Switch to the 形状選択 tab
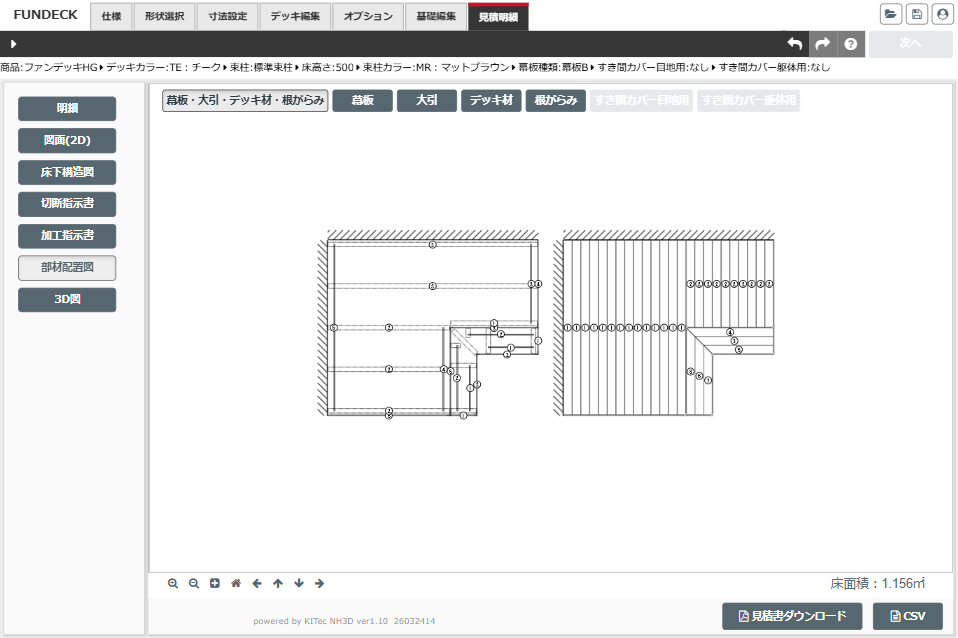This screenshot has width=958, height=638. pos(164,16)
